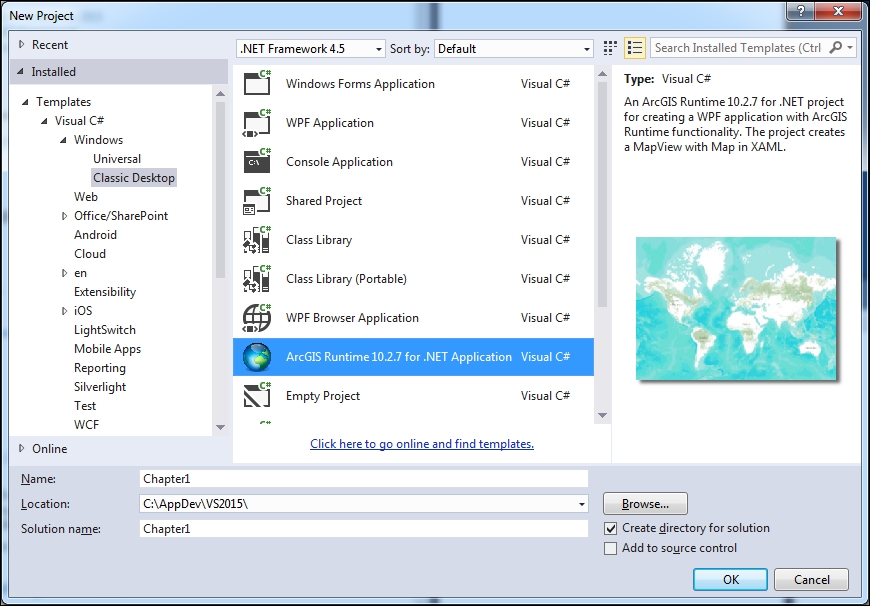Choose the Class Library template icon
The height and width of the screenshot is (606, 870).
257,240
